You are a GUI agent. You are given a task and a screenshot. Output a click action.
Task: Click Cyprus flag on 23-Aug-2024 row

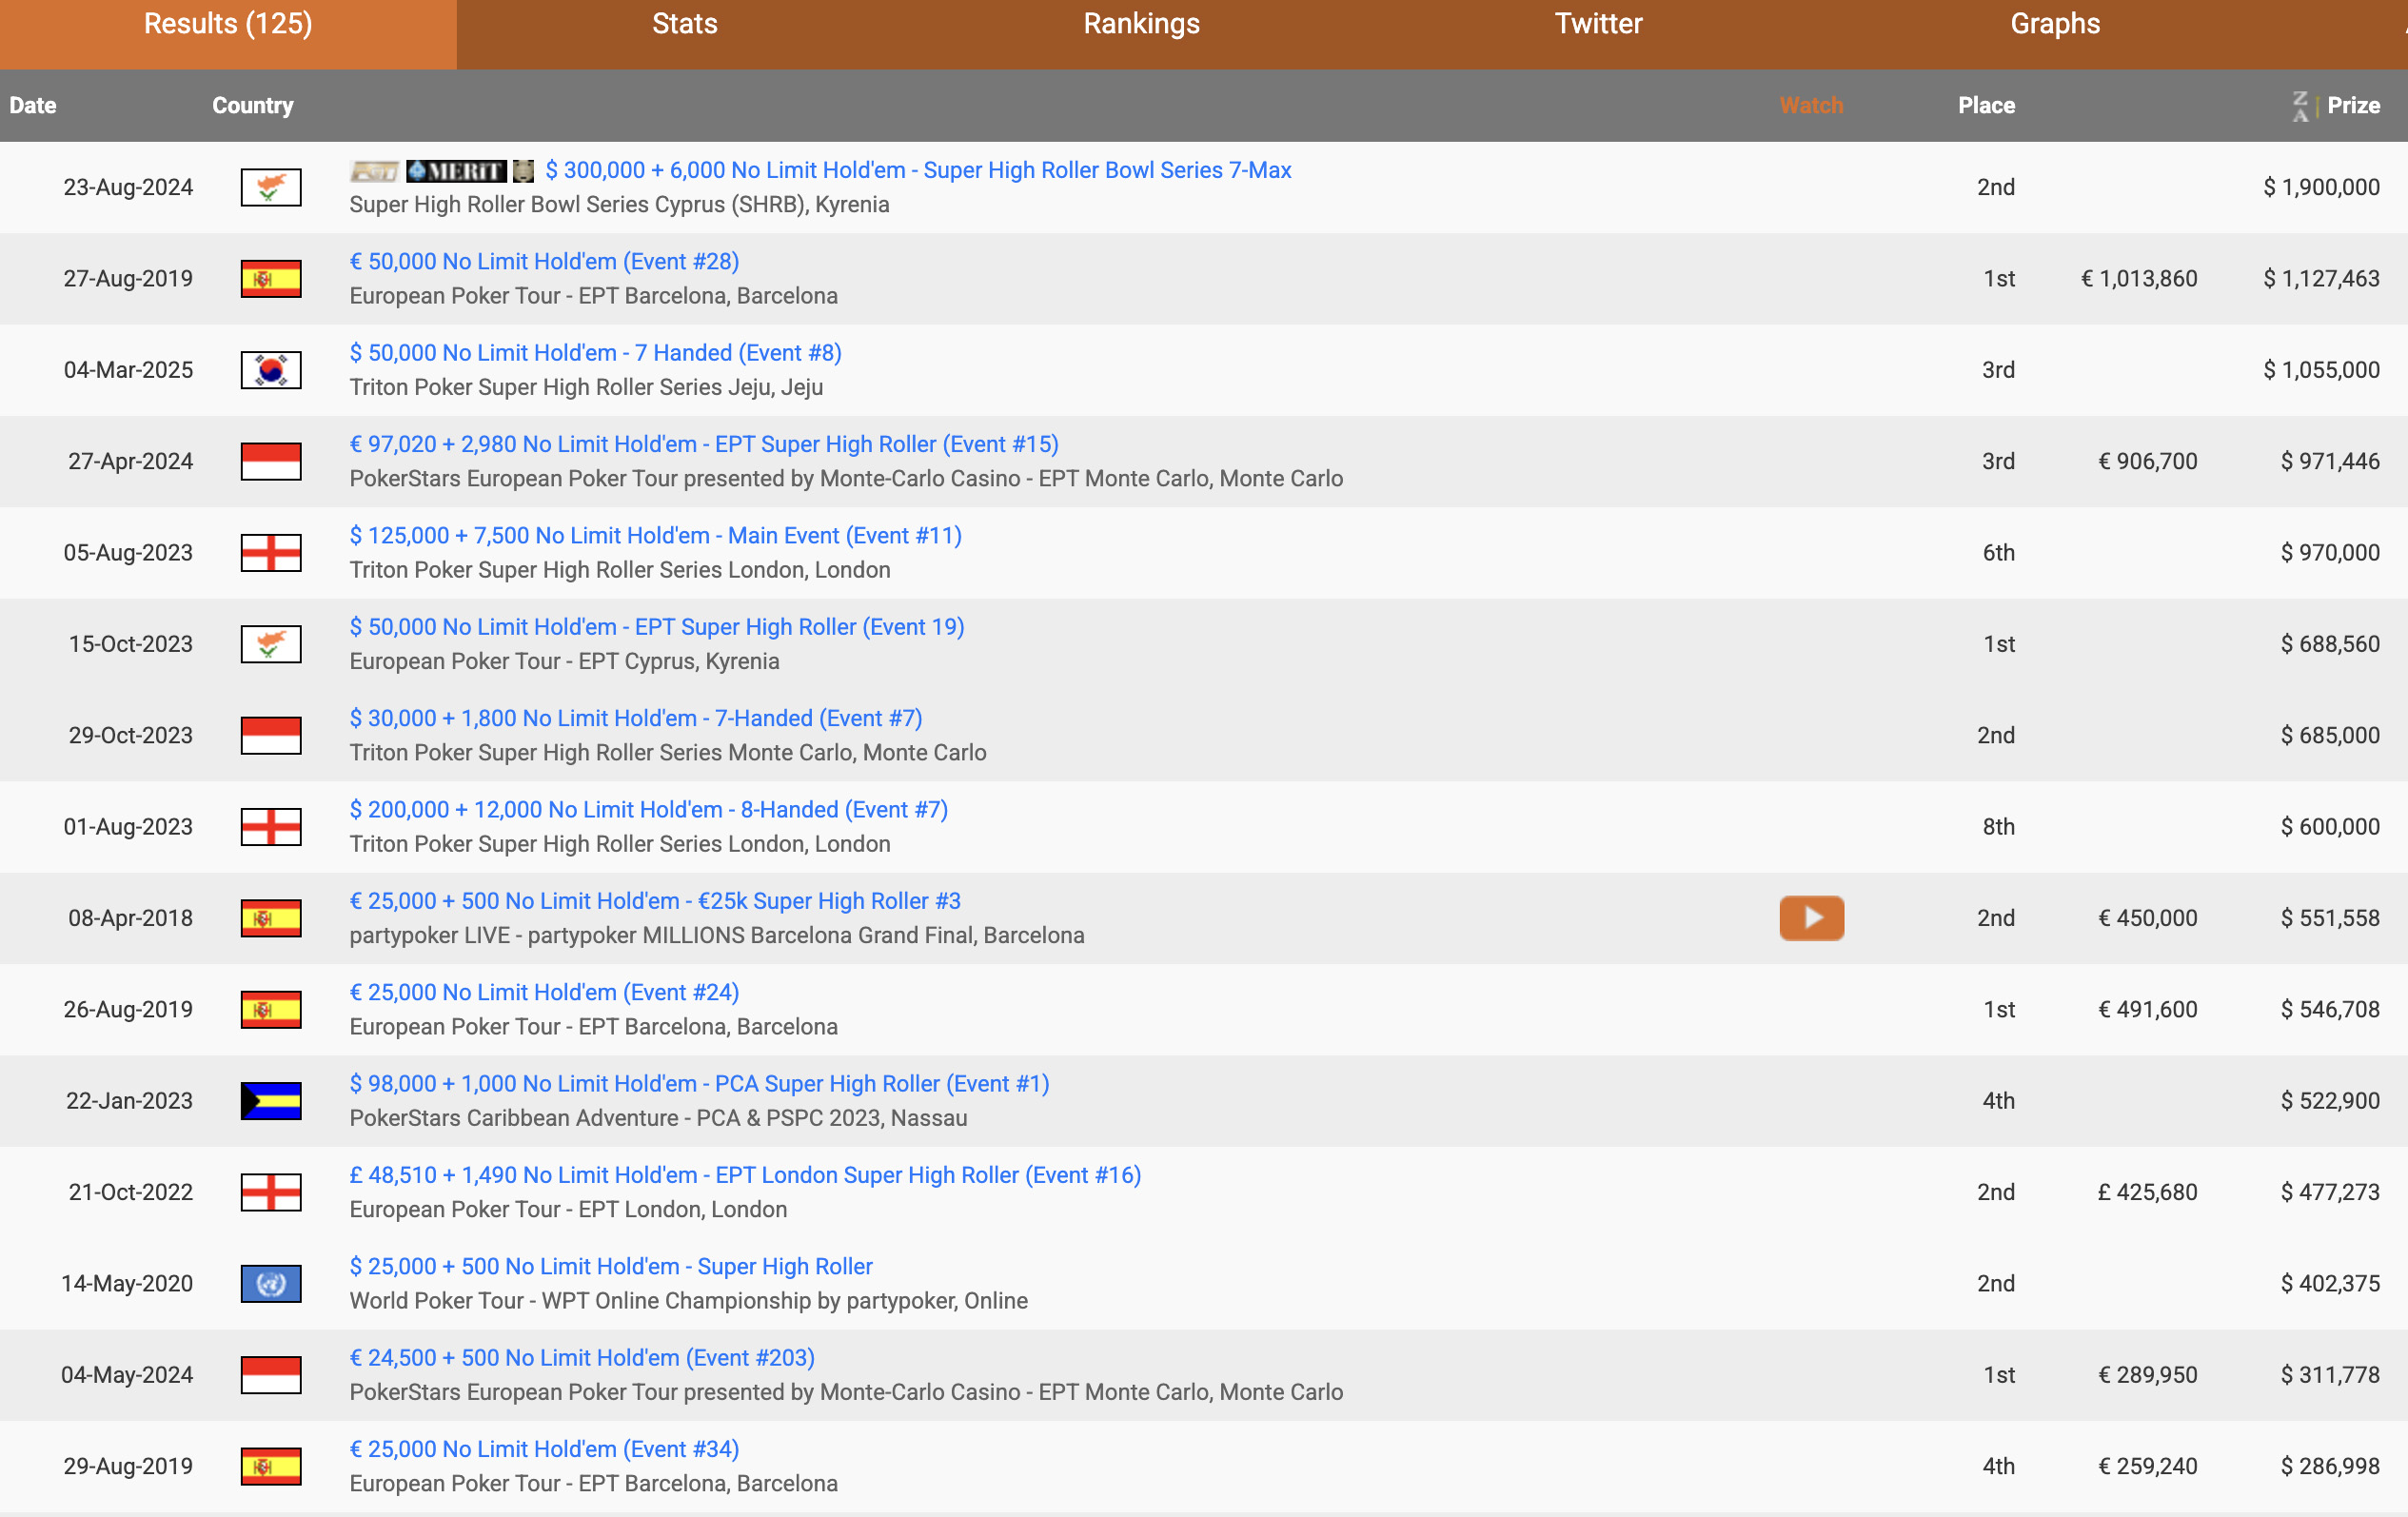tap(271, 187)
